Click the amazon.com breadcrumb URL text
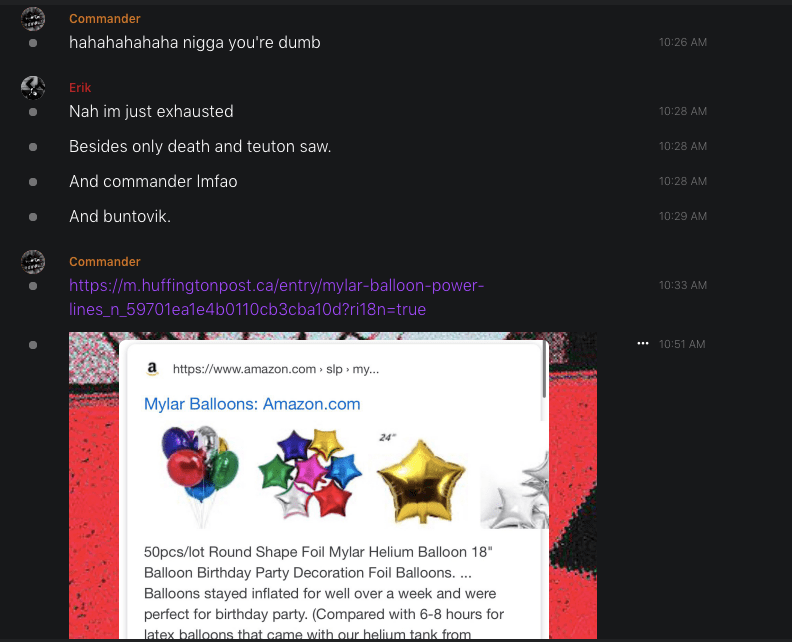792x642 pixels. [x=276, y=369]
